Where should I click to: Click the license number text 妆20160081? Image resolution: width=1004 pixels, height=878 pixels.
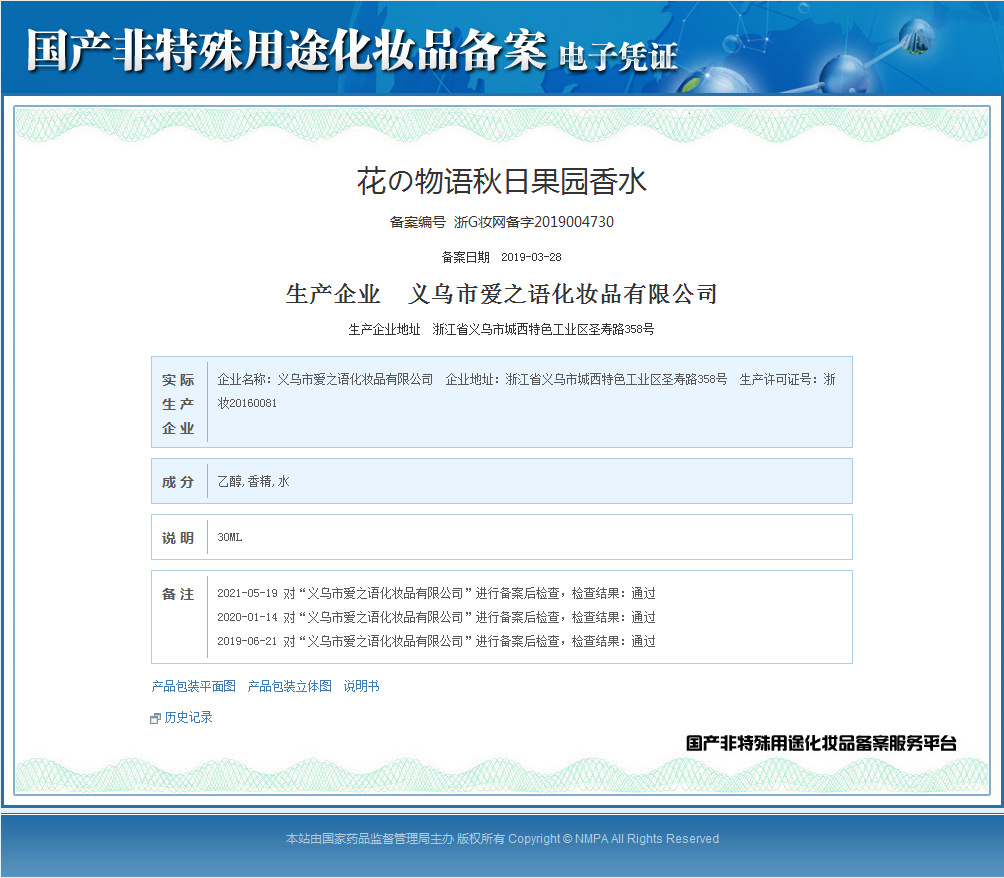247,403
